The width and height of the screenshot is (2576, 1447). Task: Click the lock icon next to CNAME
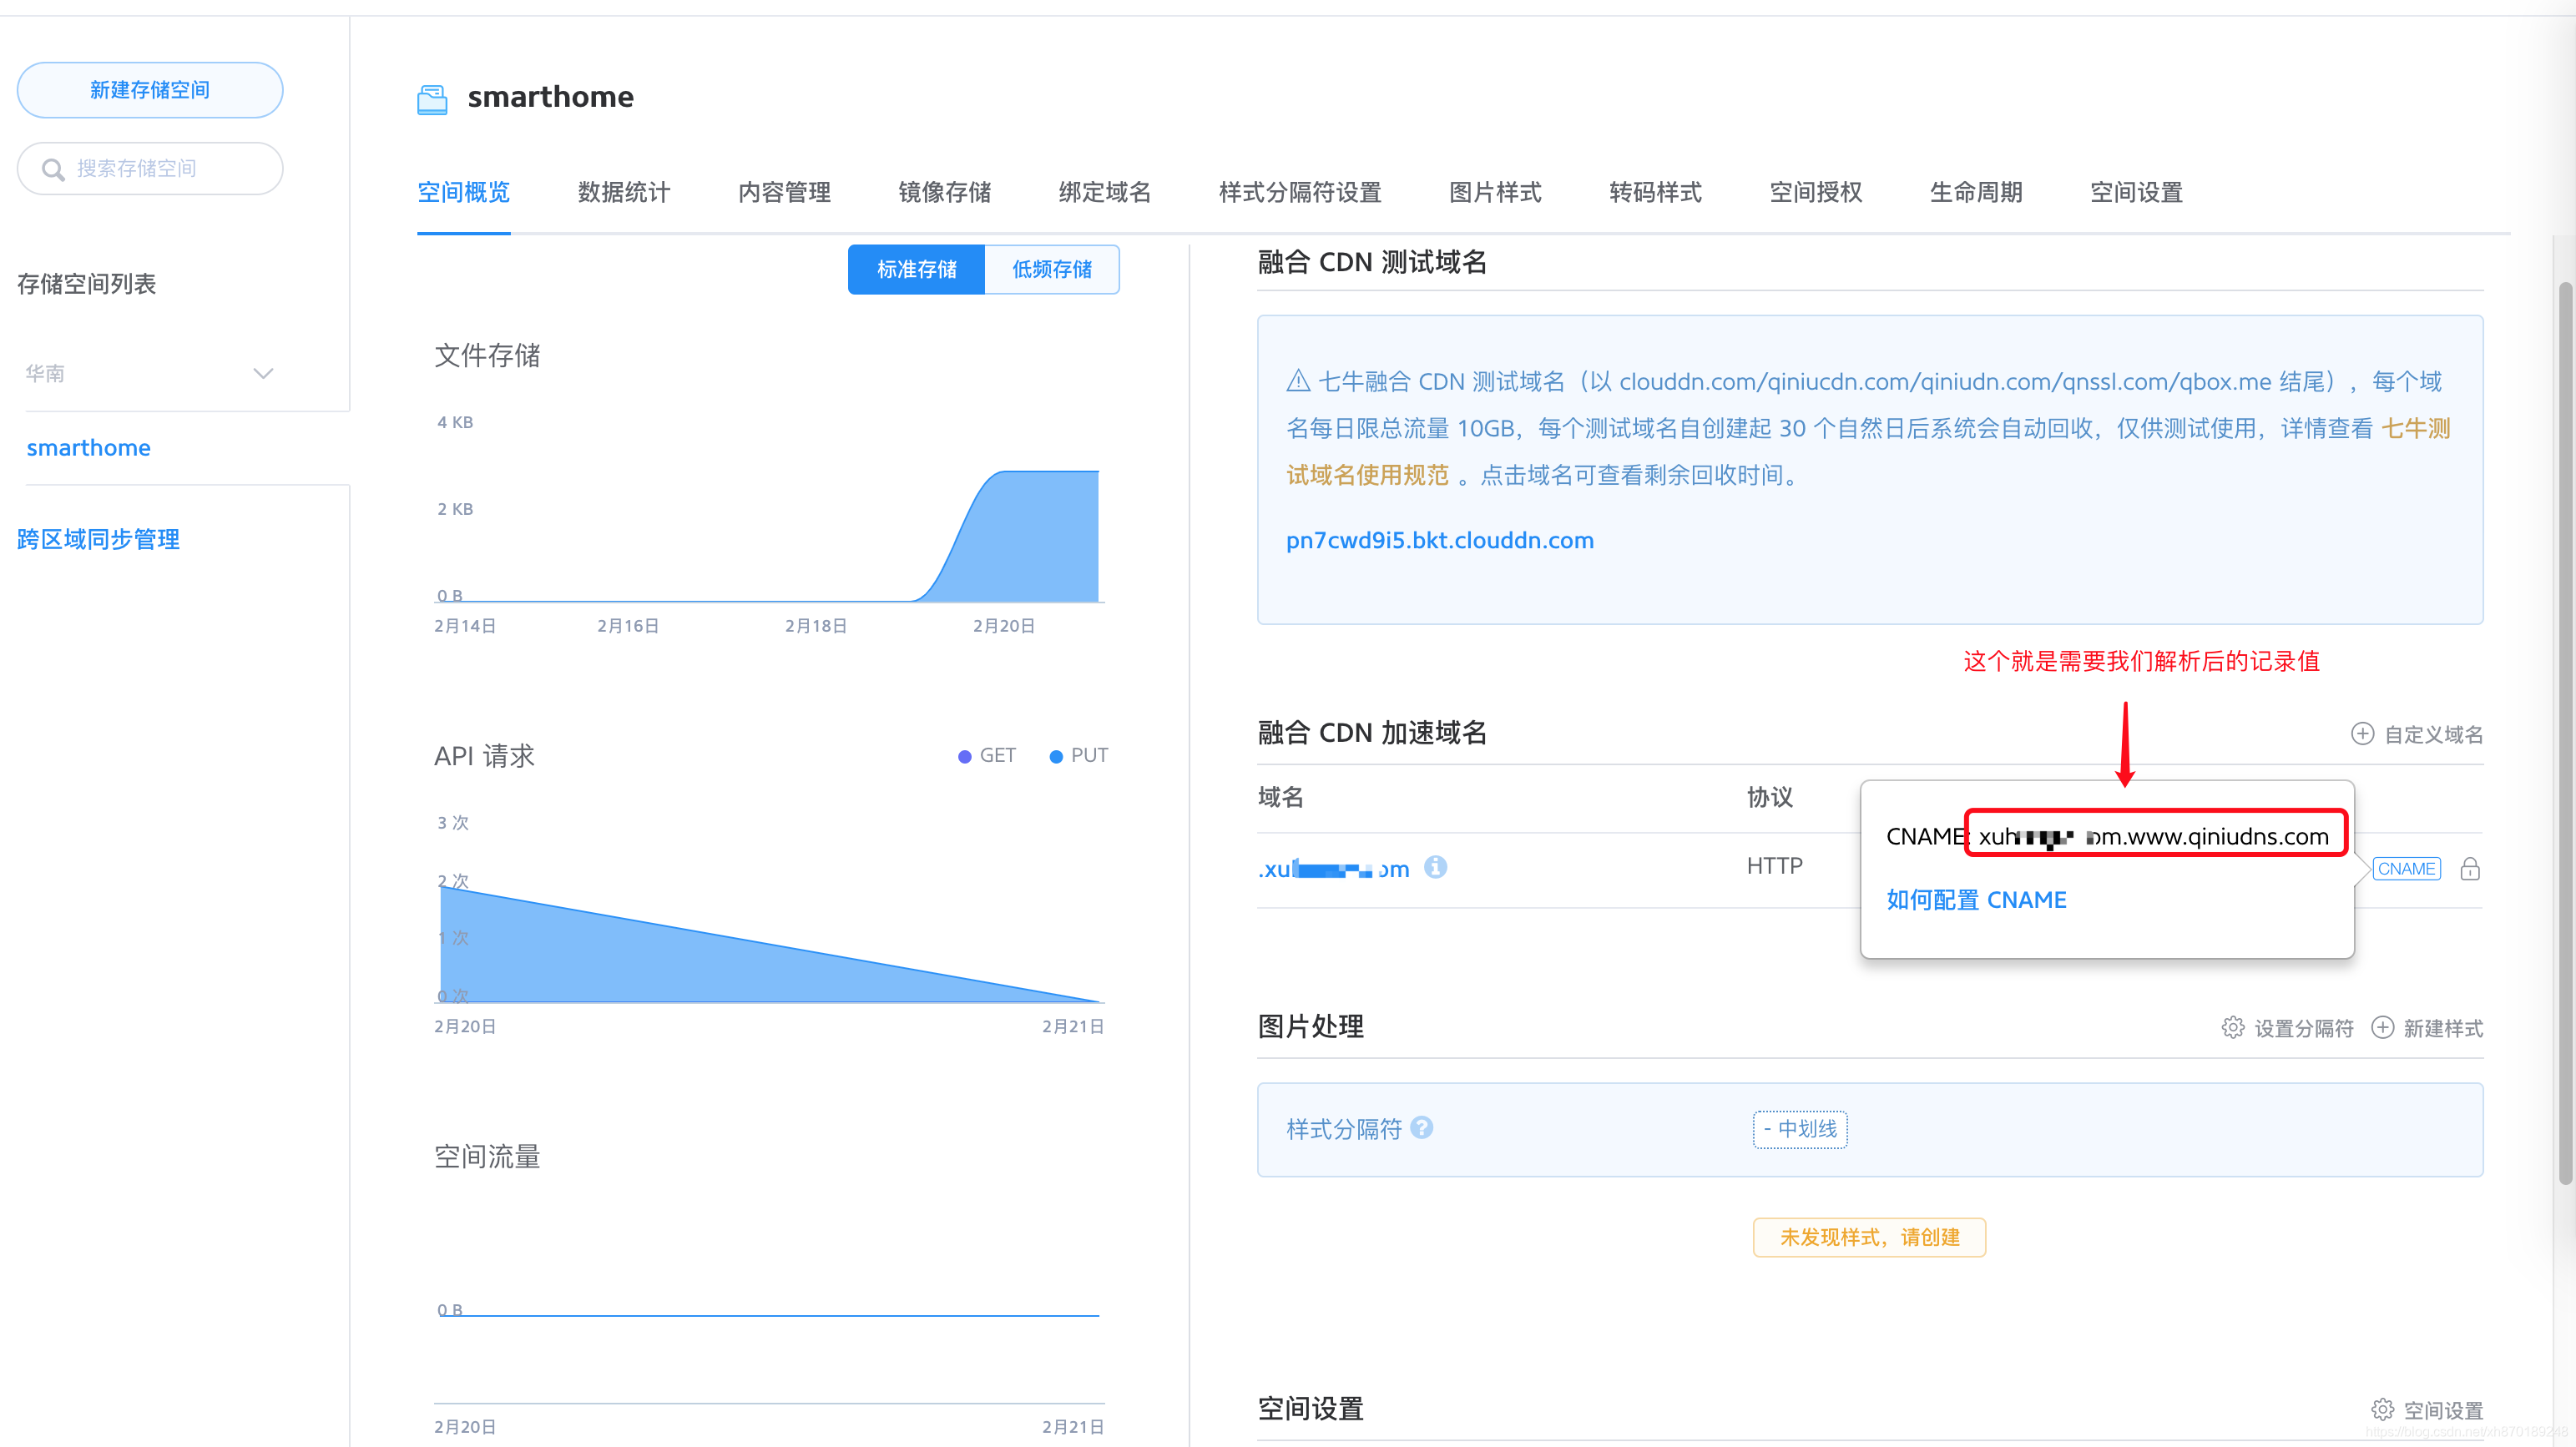pyautogui.click(x=2470, y=868)
